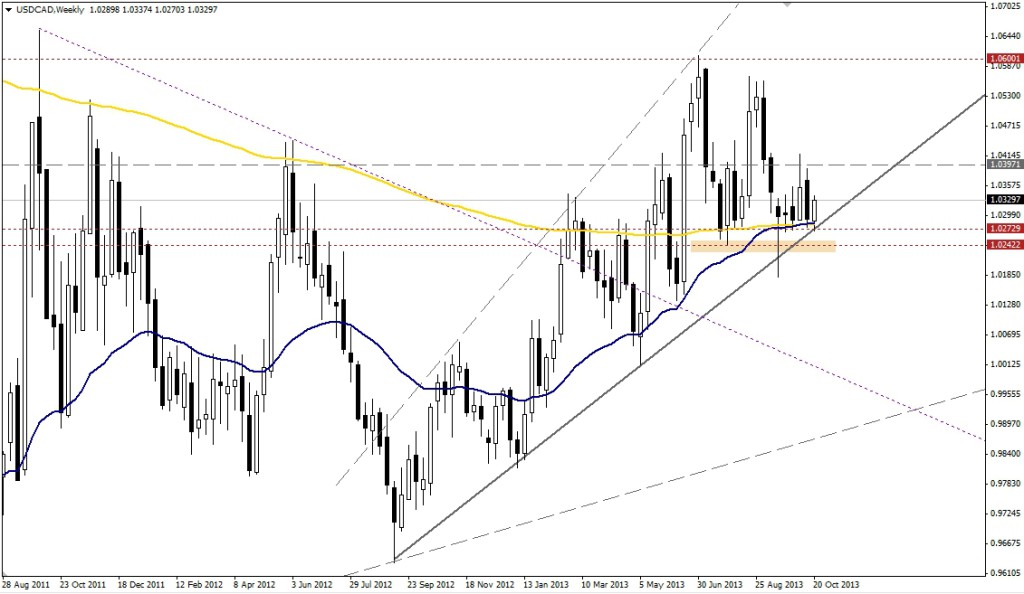This screenshot has width=1024, height=594.
Task: Click the chart shift triangle marker at top
Action: click(789, 5)
